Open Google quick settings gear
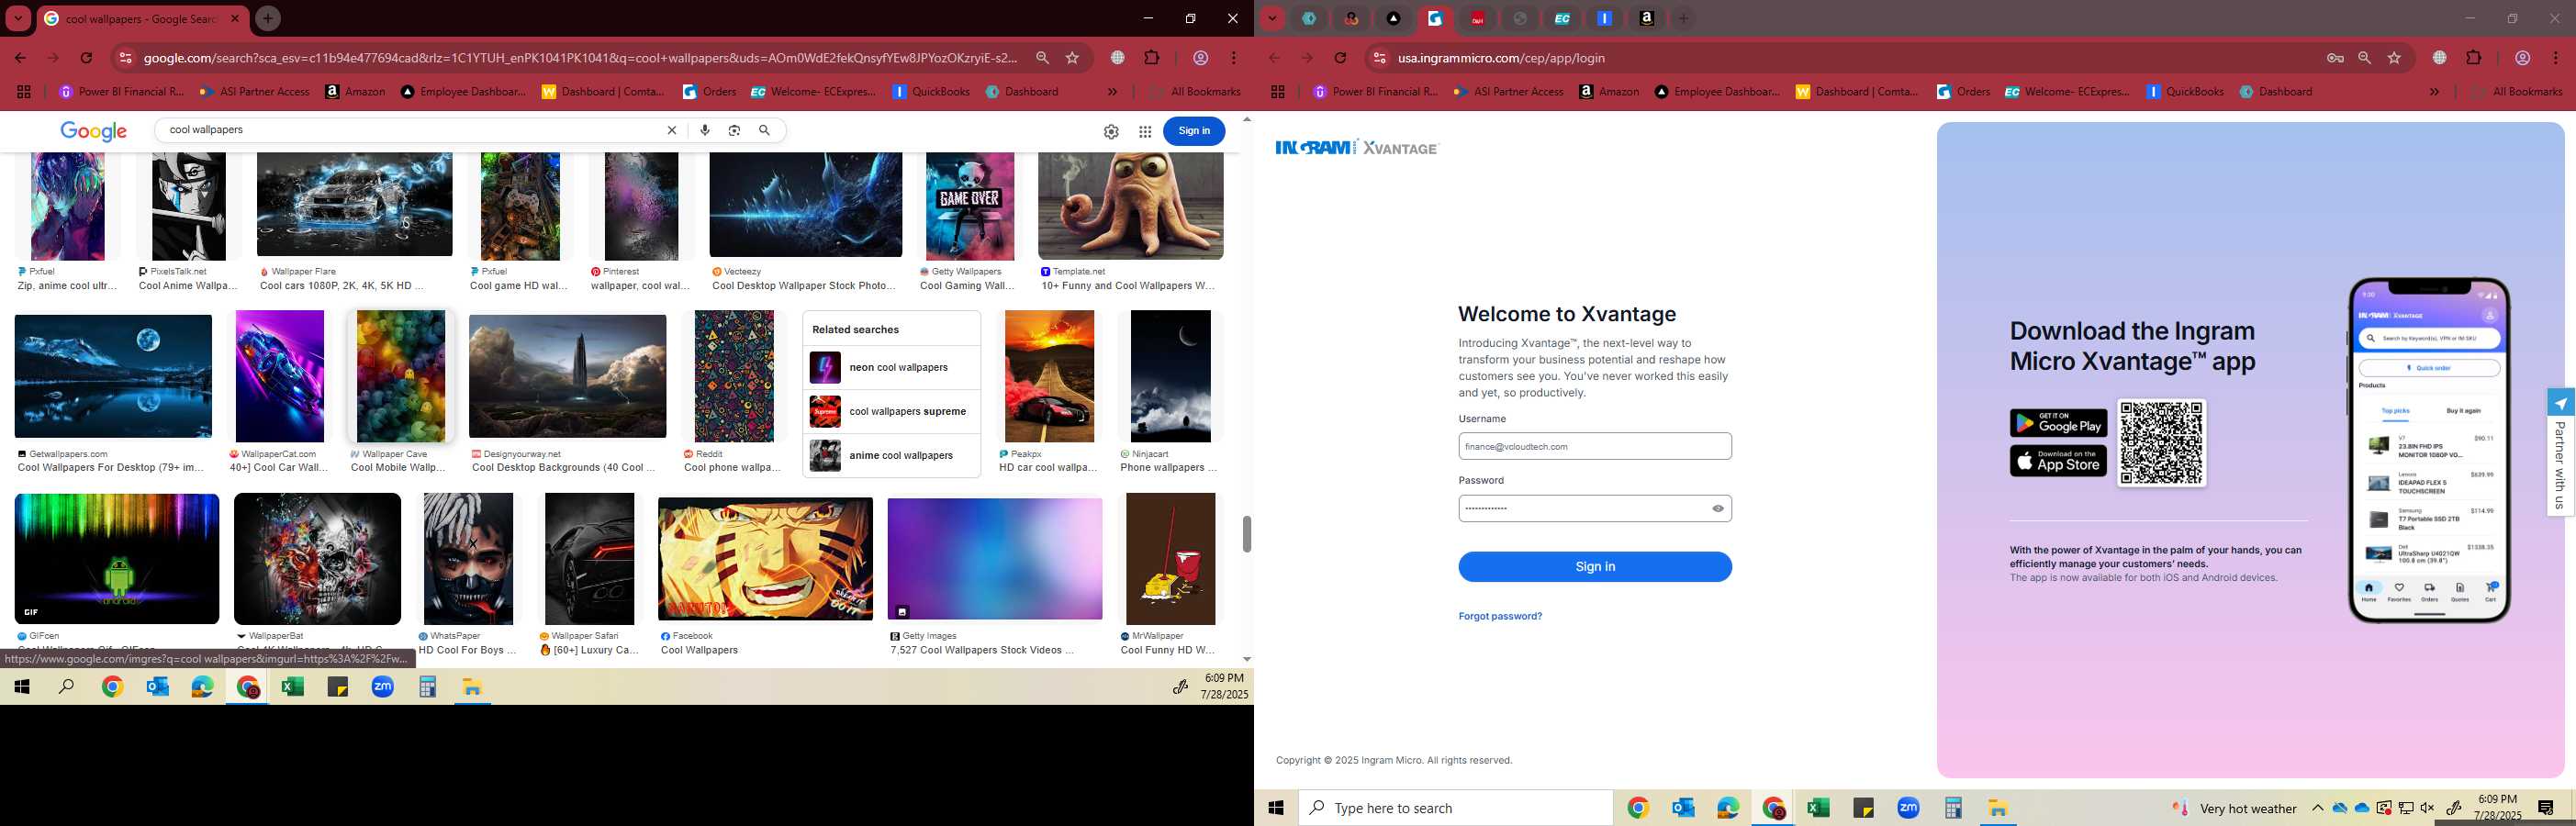This screenshot has height=826, width=2576. (1111, 131)
